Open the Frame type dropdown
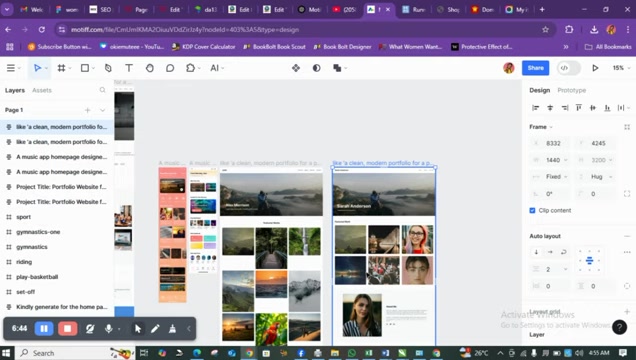 [541, 127]
